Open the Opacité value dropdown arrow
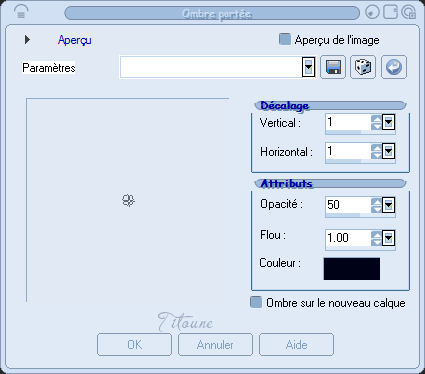This screenshot has height=374, width=425. pyautogui.click(x=388, y=205)
